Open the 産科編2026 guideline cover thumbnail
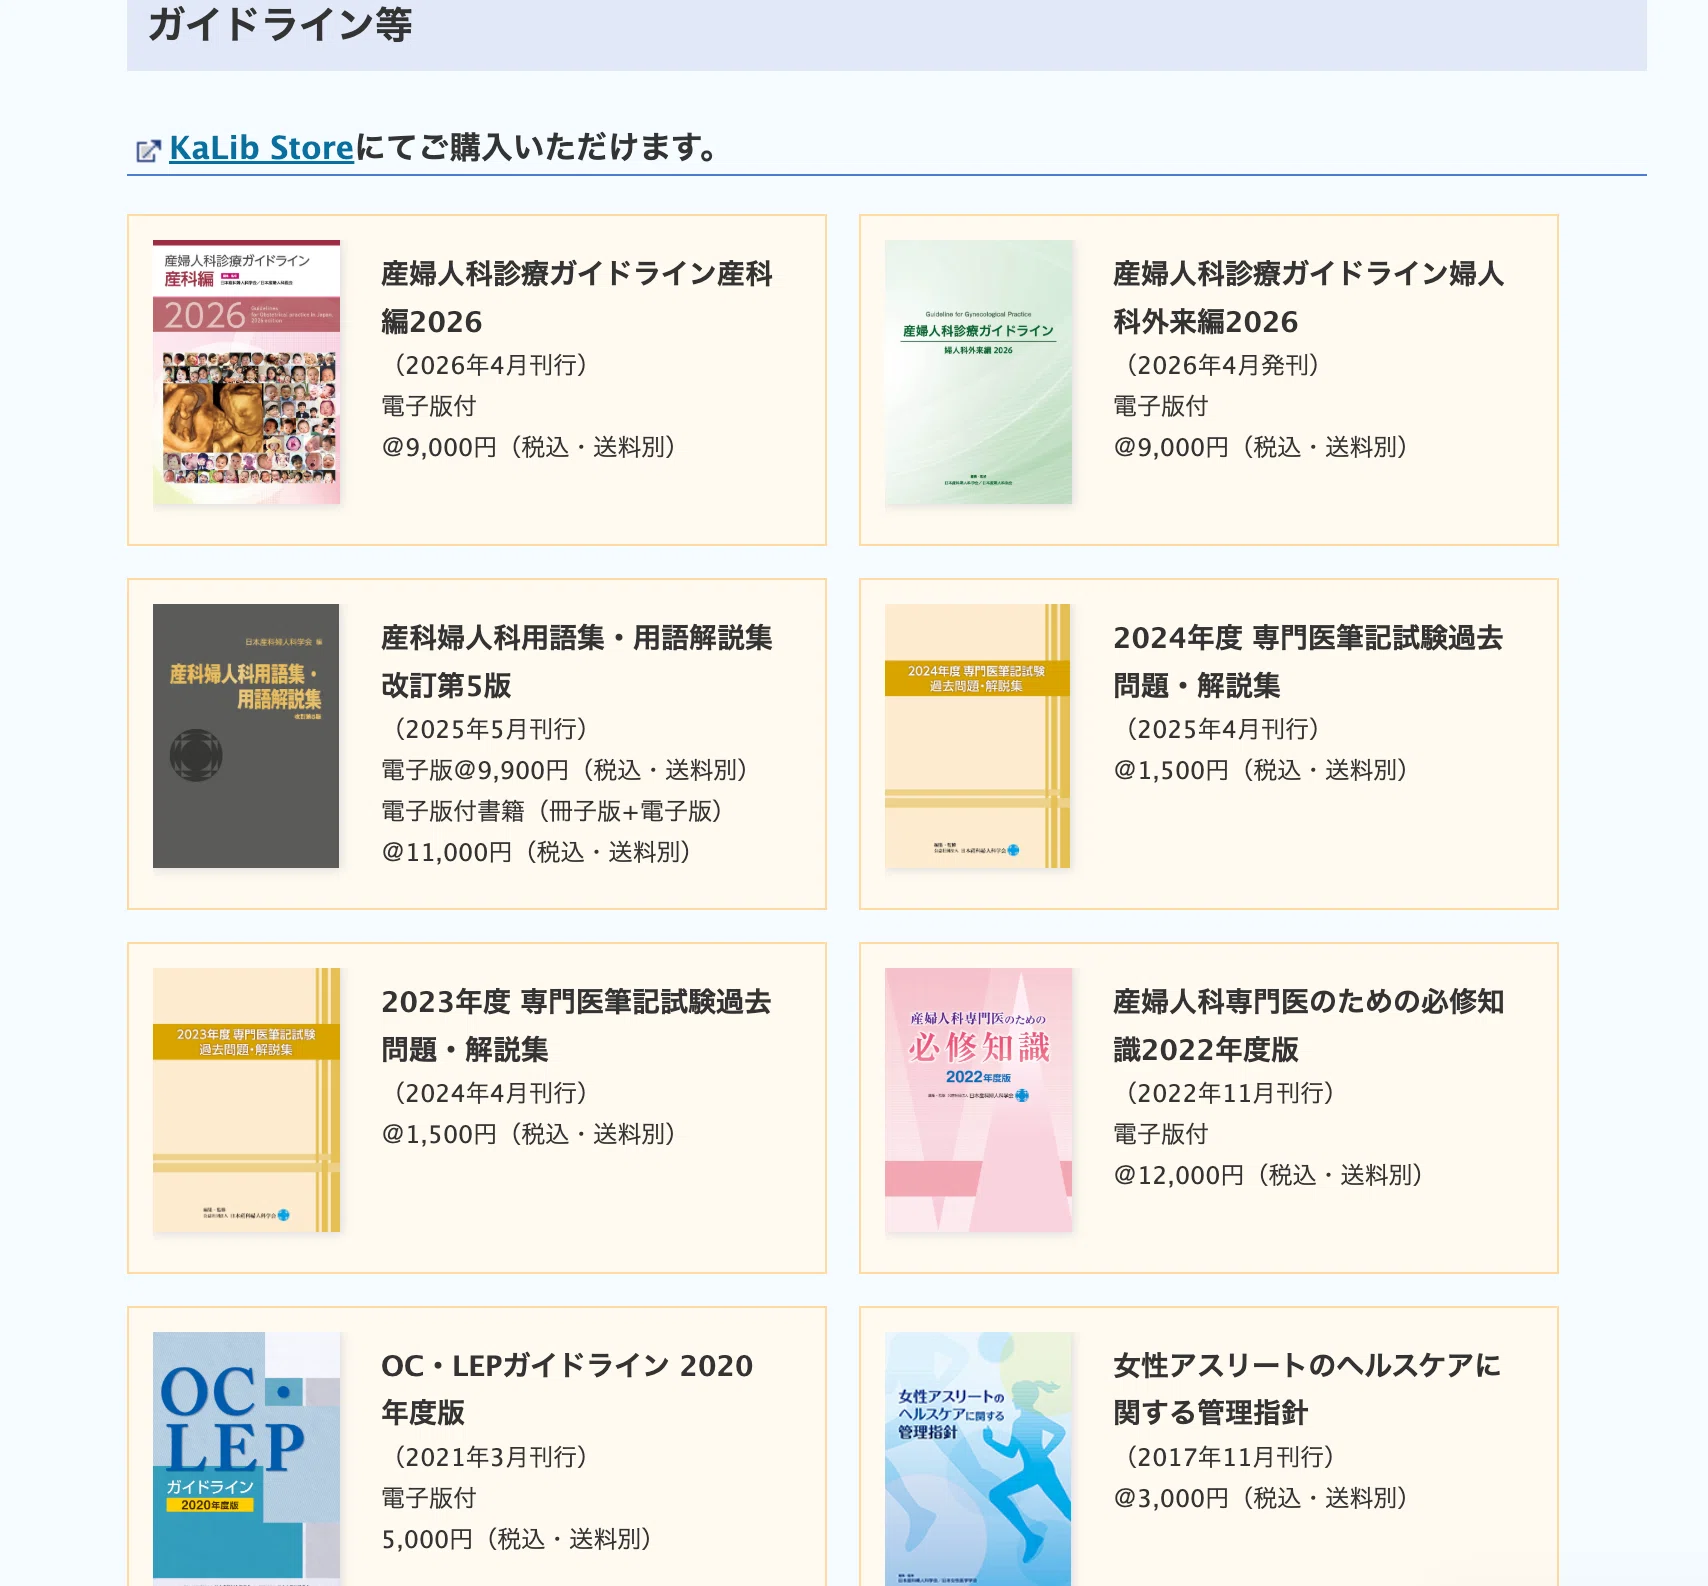The height and width of the screenshot is (1586, 1708). [246, 372]
